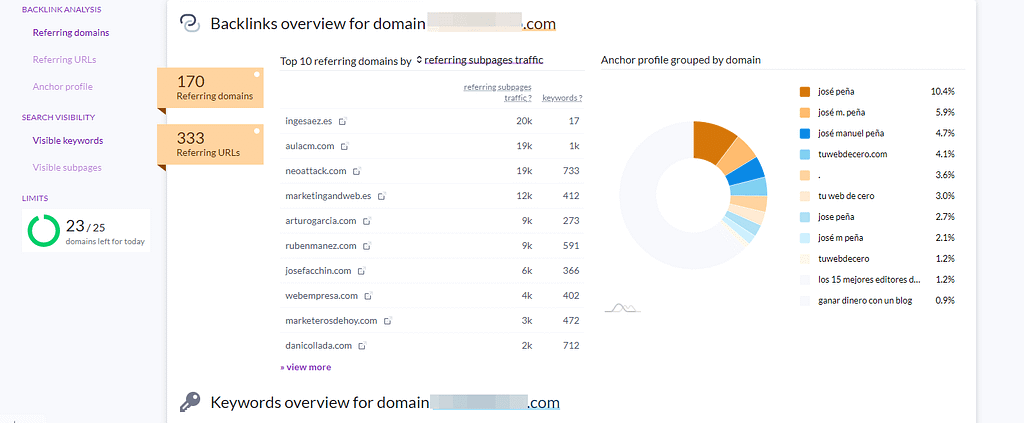Click the 'Keywords overview for domain' heading
Image resolution: width=1024 pixels, height=423 pixels.
point(319,402)
